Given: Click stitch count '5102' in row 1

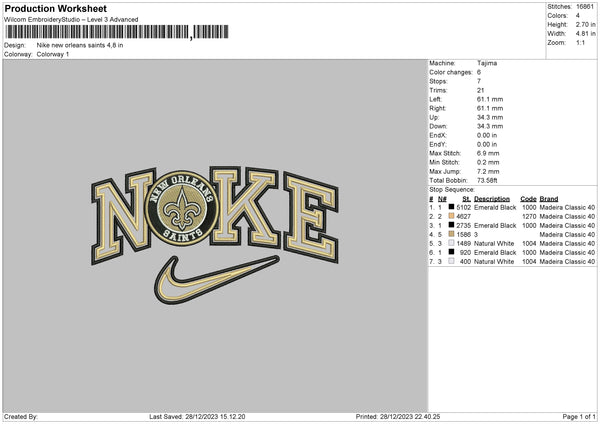Looking at the screenshot, I should click(463, 207).
